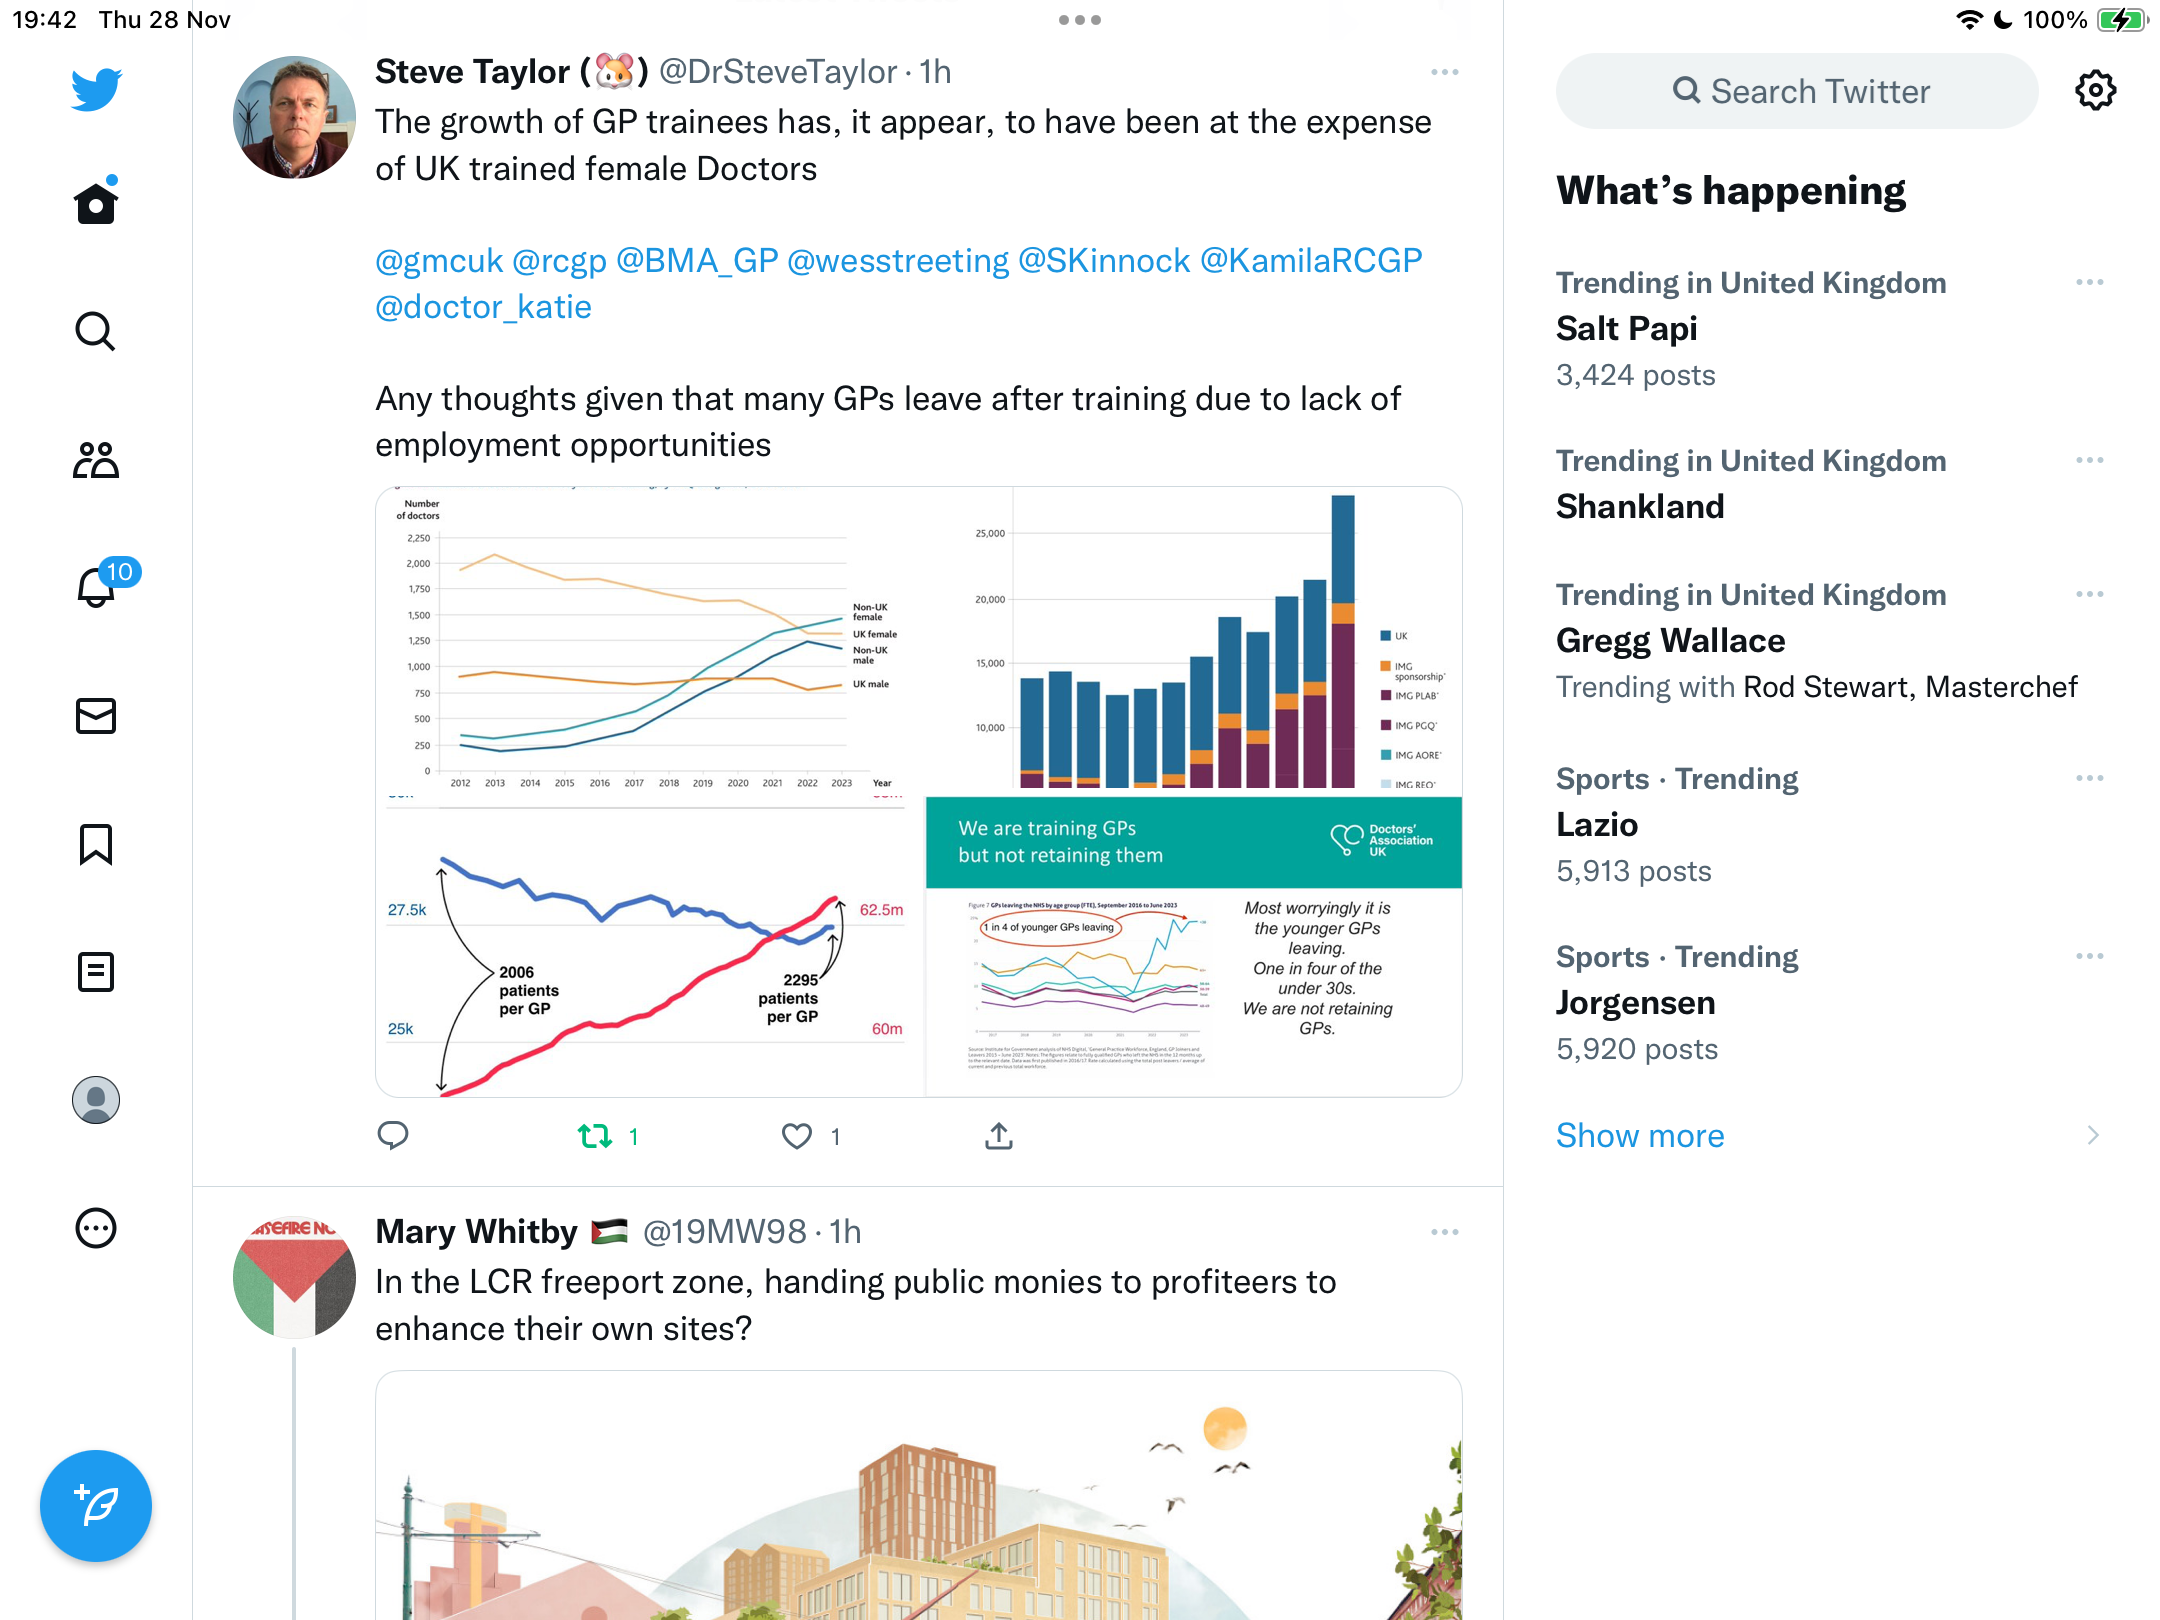The width and height of the screenshot is (2160, 1620).
Task: Open Communities from the sidebar
Action: pos(96,460)
